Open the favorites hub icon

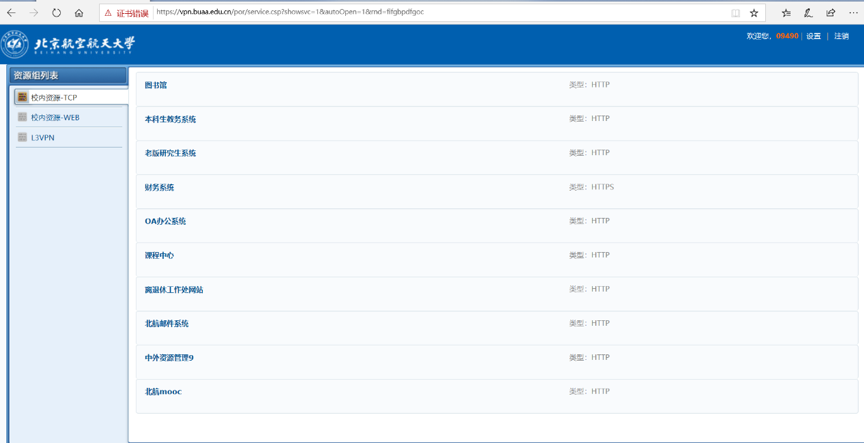point(786,13)
